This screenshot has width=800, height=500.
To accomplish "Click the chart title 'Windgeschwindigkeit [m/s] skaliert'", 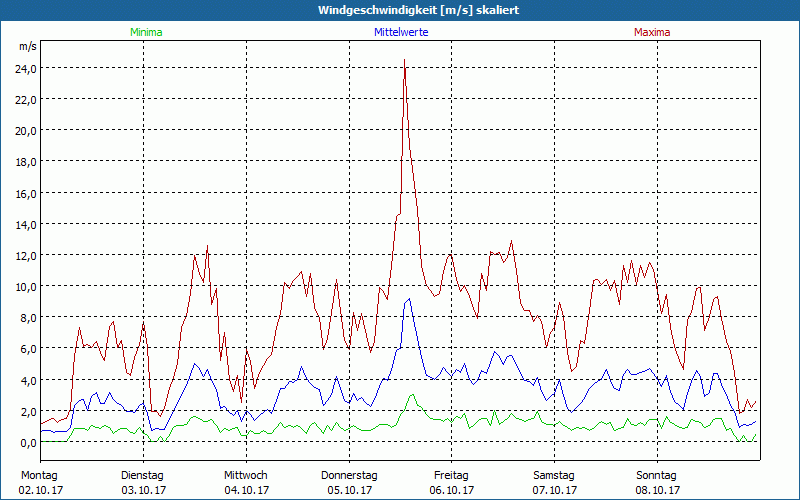I will 418,10.
